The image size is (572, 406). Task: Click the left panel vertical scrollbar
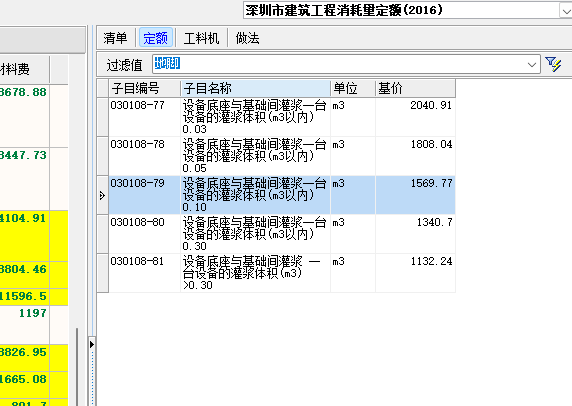point(77,367)
